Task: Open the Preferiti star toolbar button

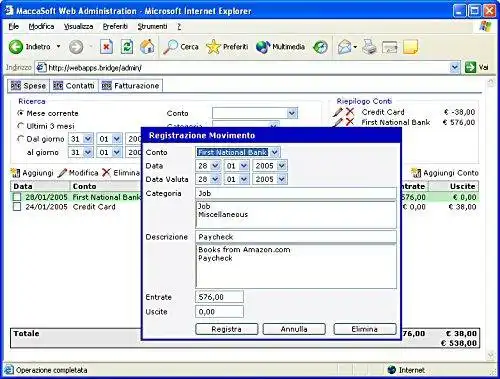Action: [227, 47]
